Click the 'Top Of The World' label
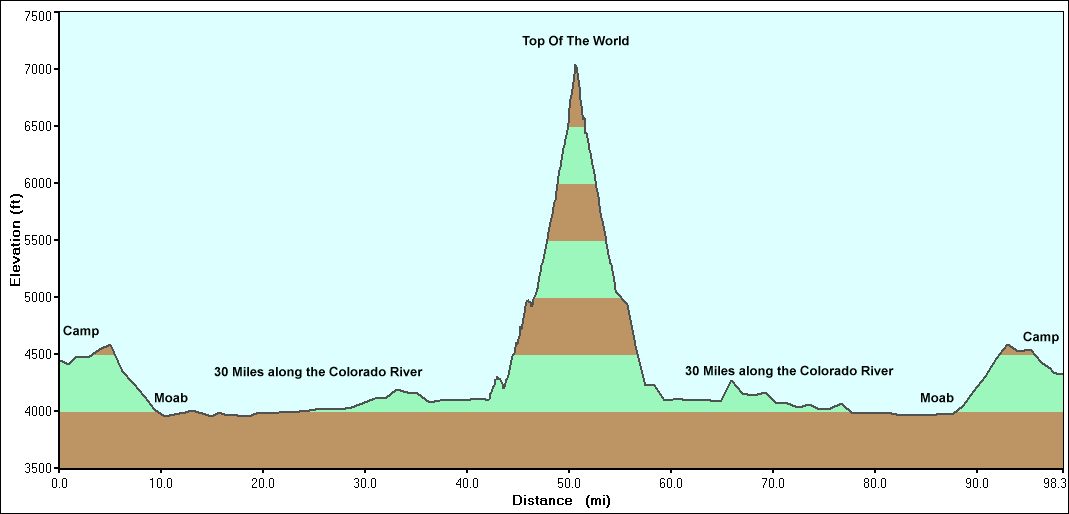The image size is (1069, 514). pyautogui.click(x=575, y=41)
